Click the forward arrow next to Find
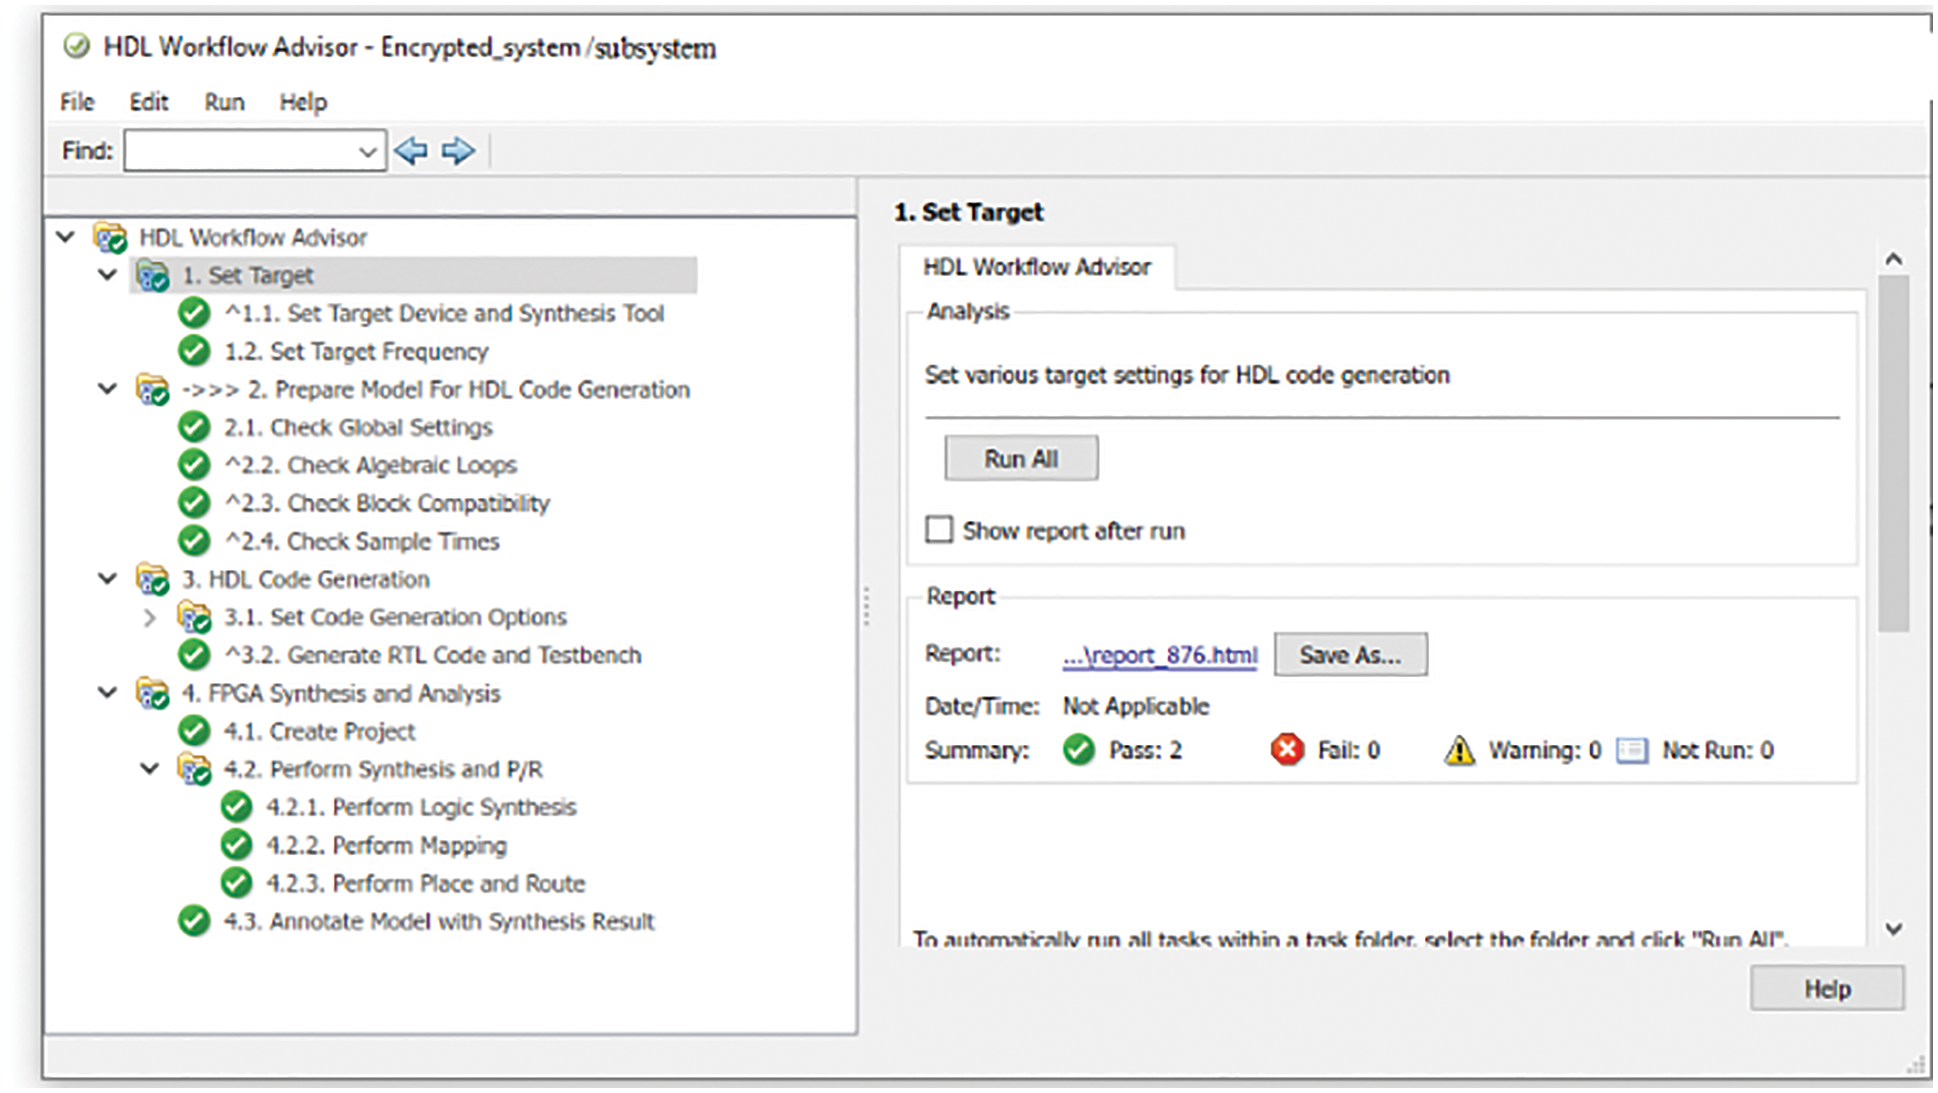 pos(458,151)
